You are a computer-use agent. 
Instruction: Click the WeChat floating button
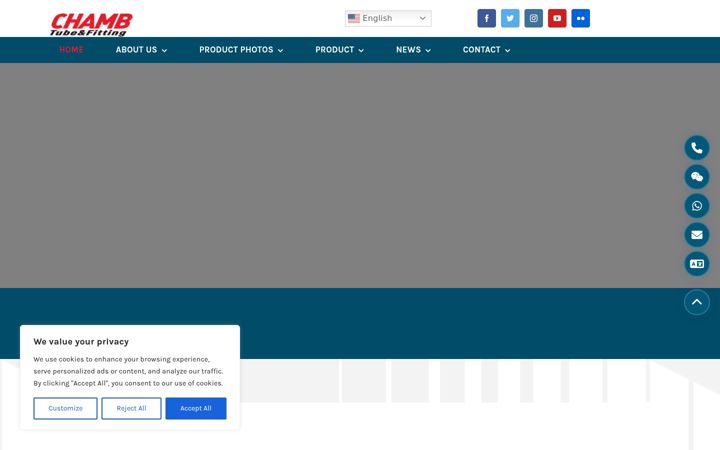pos(697,177)
